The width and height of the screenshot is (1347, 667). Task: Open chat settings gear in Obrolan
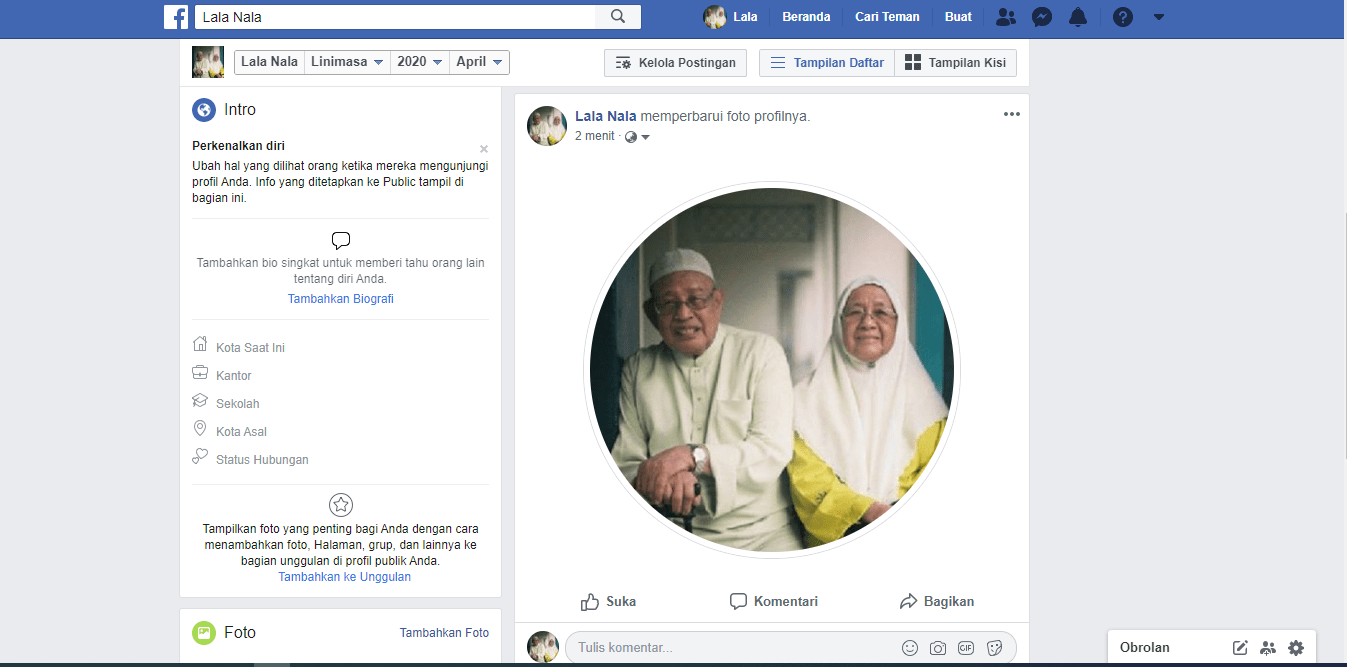pyautogui.click(x=1296, y=648)
